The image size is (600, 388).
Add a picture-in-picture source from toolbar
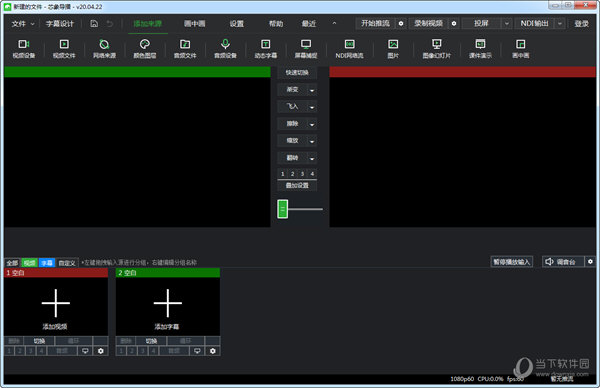(x=520, y=48)
